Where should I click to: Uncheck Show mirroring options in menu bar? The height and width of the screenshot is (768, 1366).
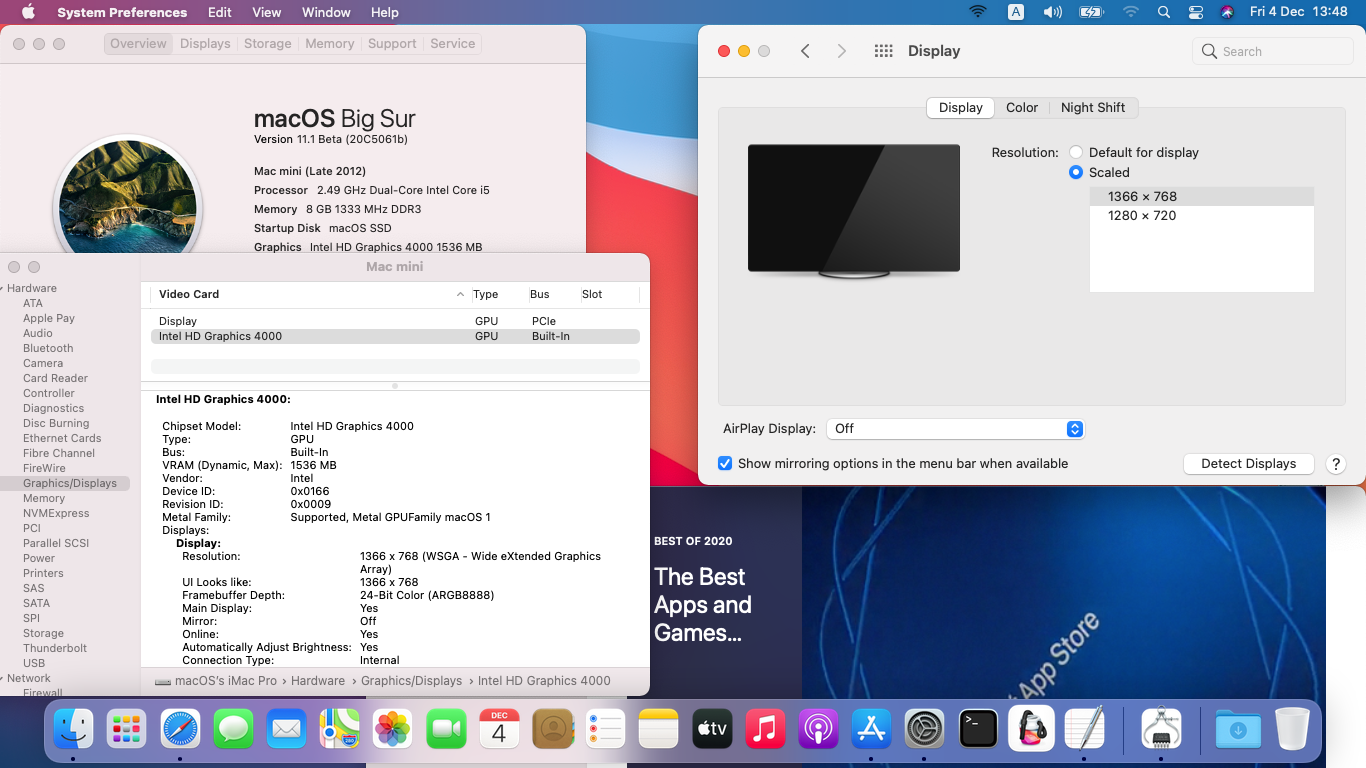[x=725, y=463]
